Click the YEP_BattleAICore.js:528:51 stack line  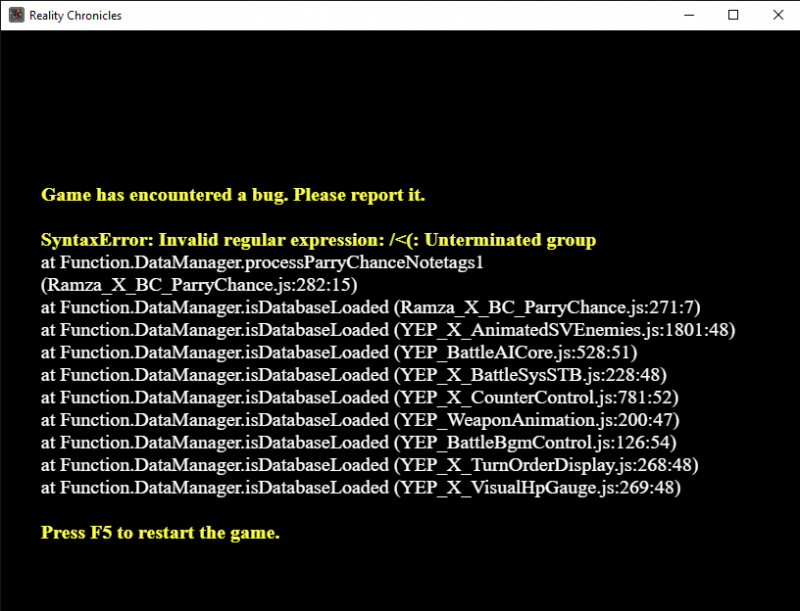click(x=339, y=352)
